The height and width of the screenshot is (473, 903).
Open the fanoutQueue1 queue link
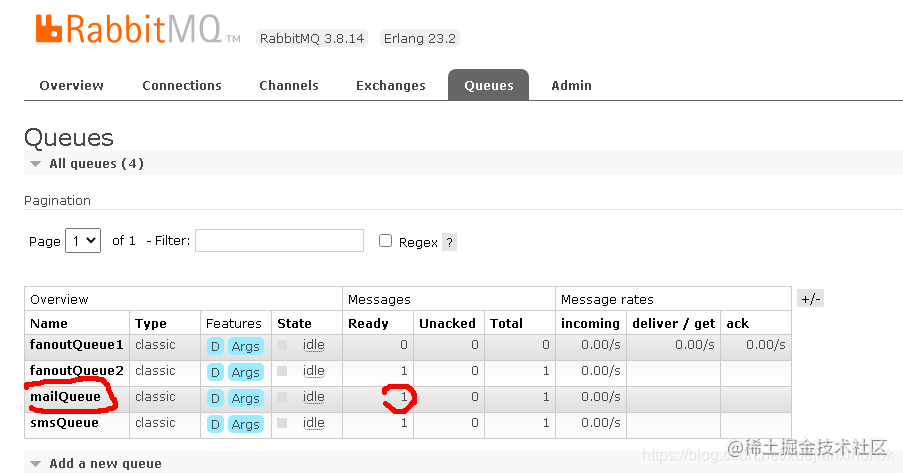point(77,345)
